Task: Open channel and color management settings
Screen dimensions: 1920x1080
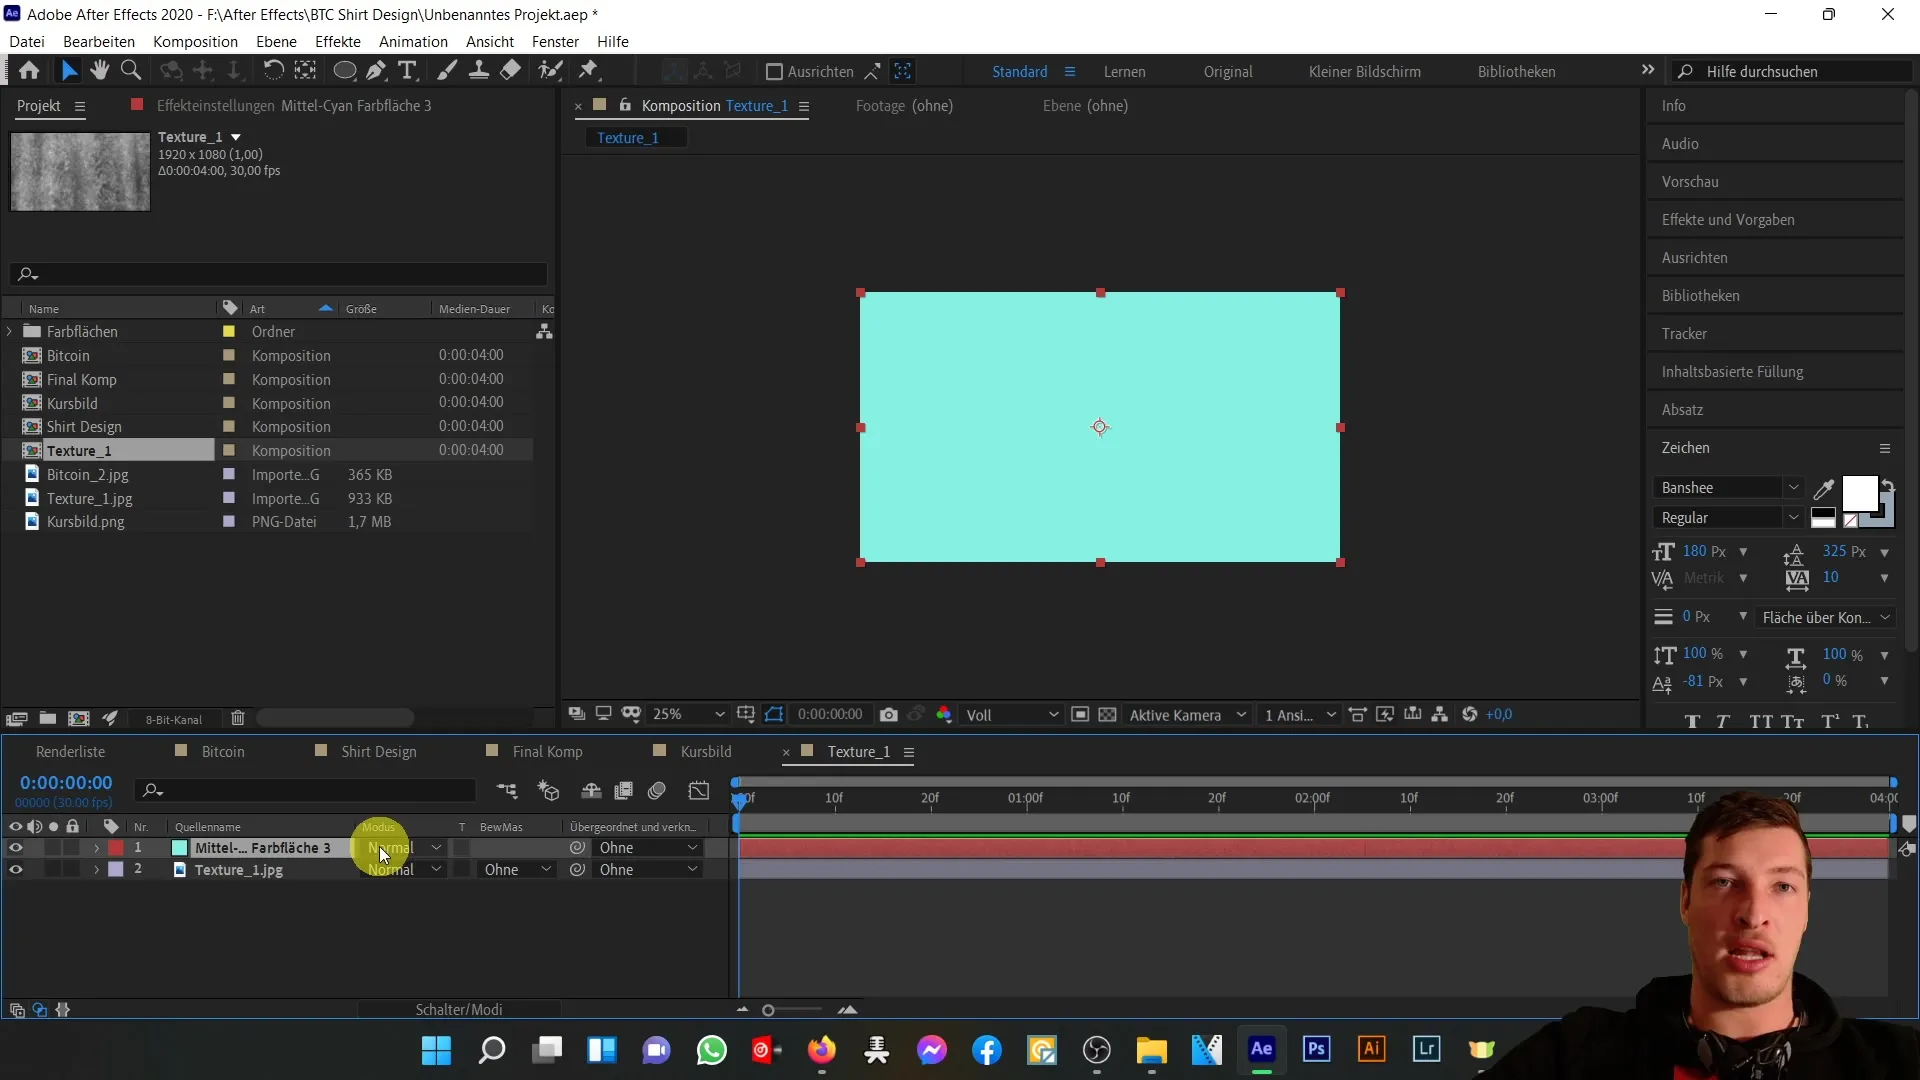Action: coord(944,714)
